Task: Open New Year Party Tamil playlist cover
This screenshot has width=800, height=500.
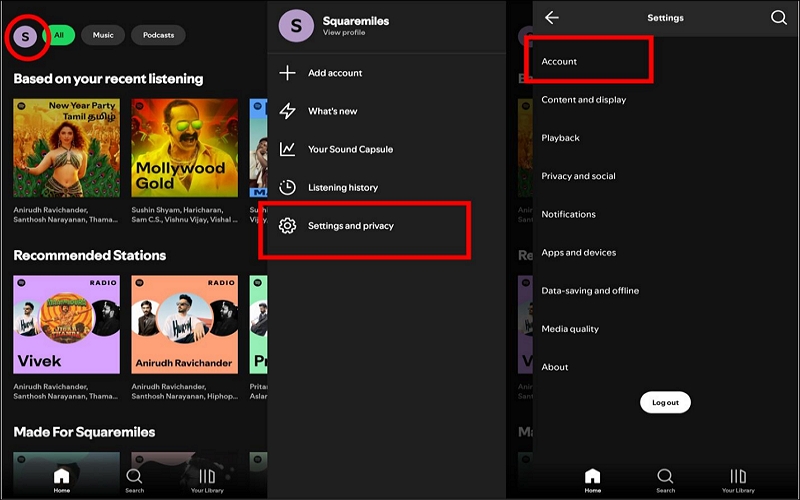Action: click(67, 148)
